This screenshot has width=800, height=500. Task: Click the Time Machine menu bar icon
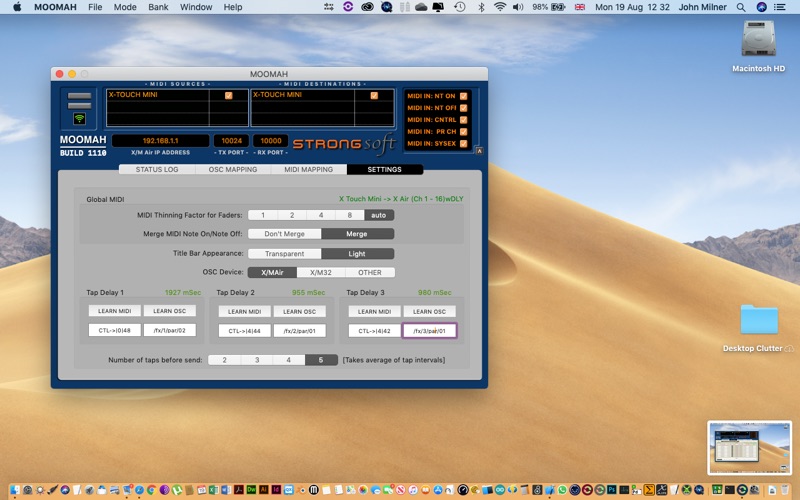459,7
